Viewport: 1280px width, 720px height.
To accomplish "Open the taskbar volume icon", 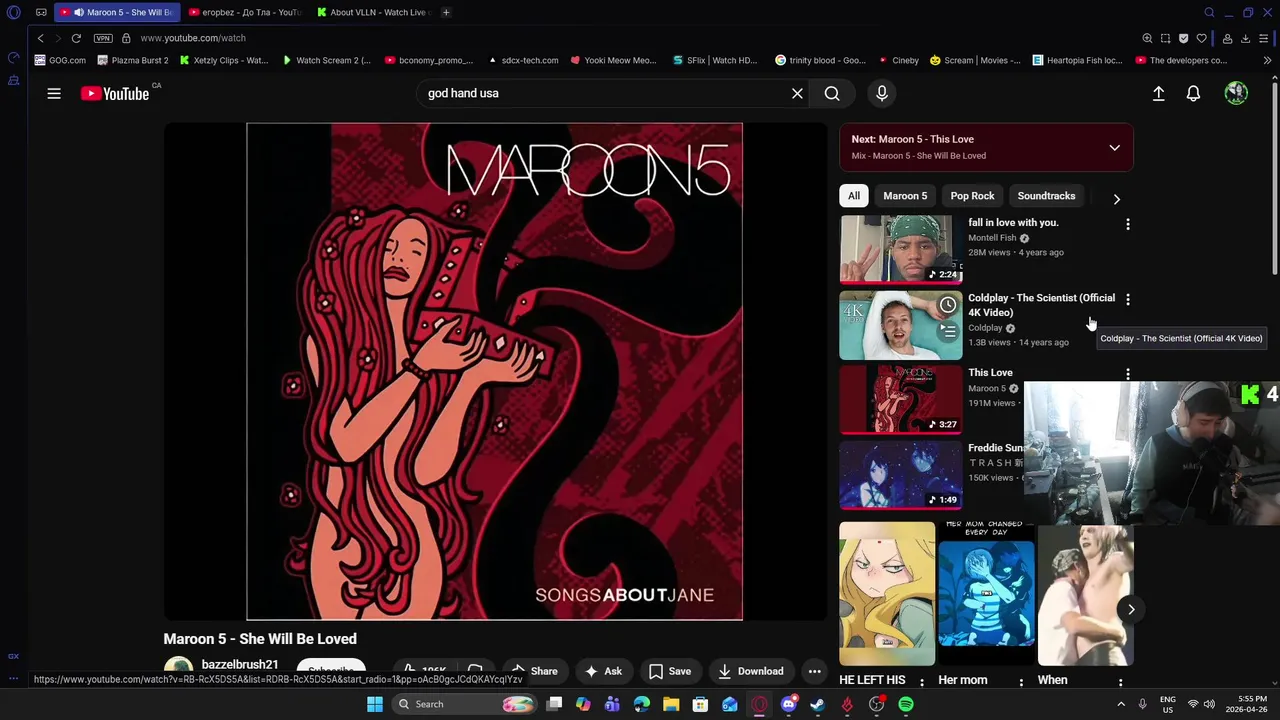I will [x=1209, y=704].
